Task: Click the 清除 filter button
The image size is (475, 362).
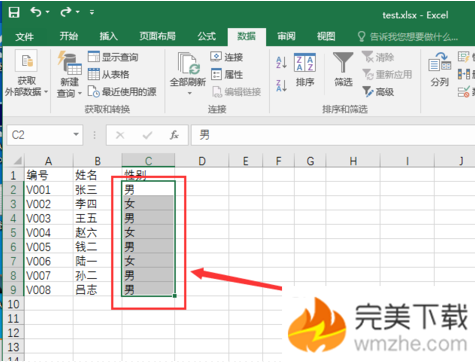Action: [378, 57]
